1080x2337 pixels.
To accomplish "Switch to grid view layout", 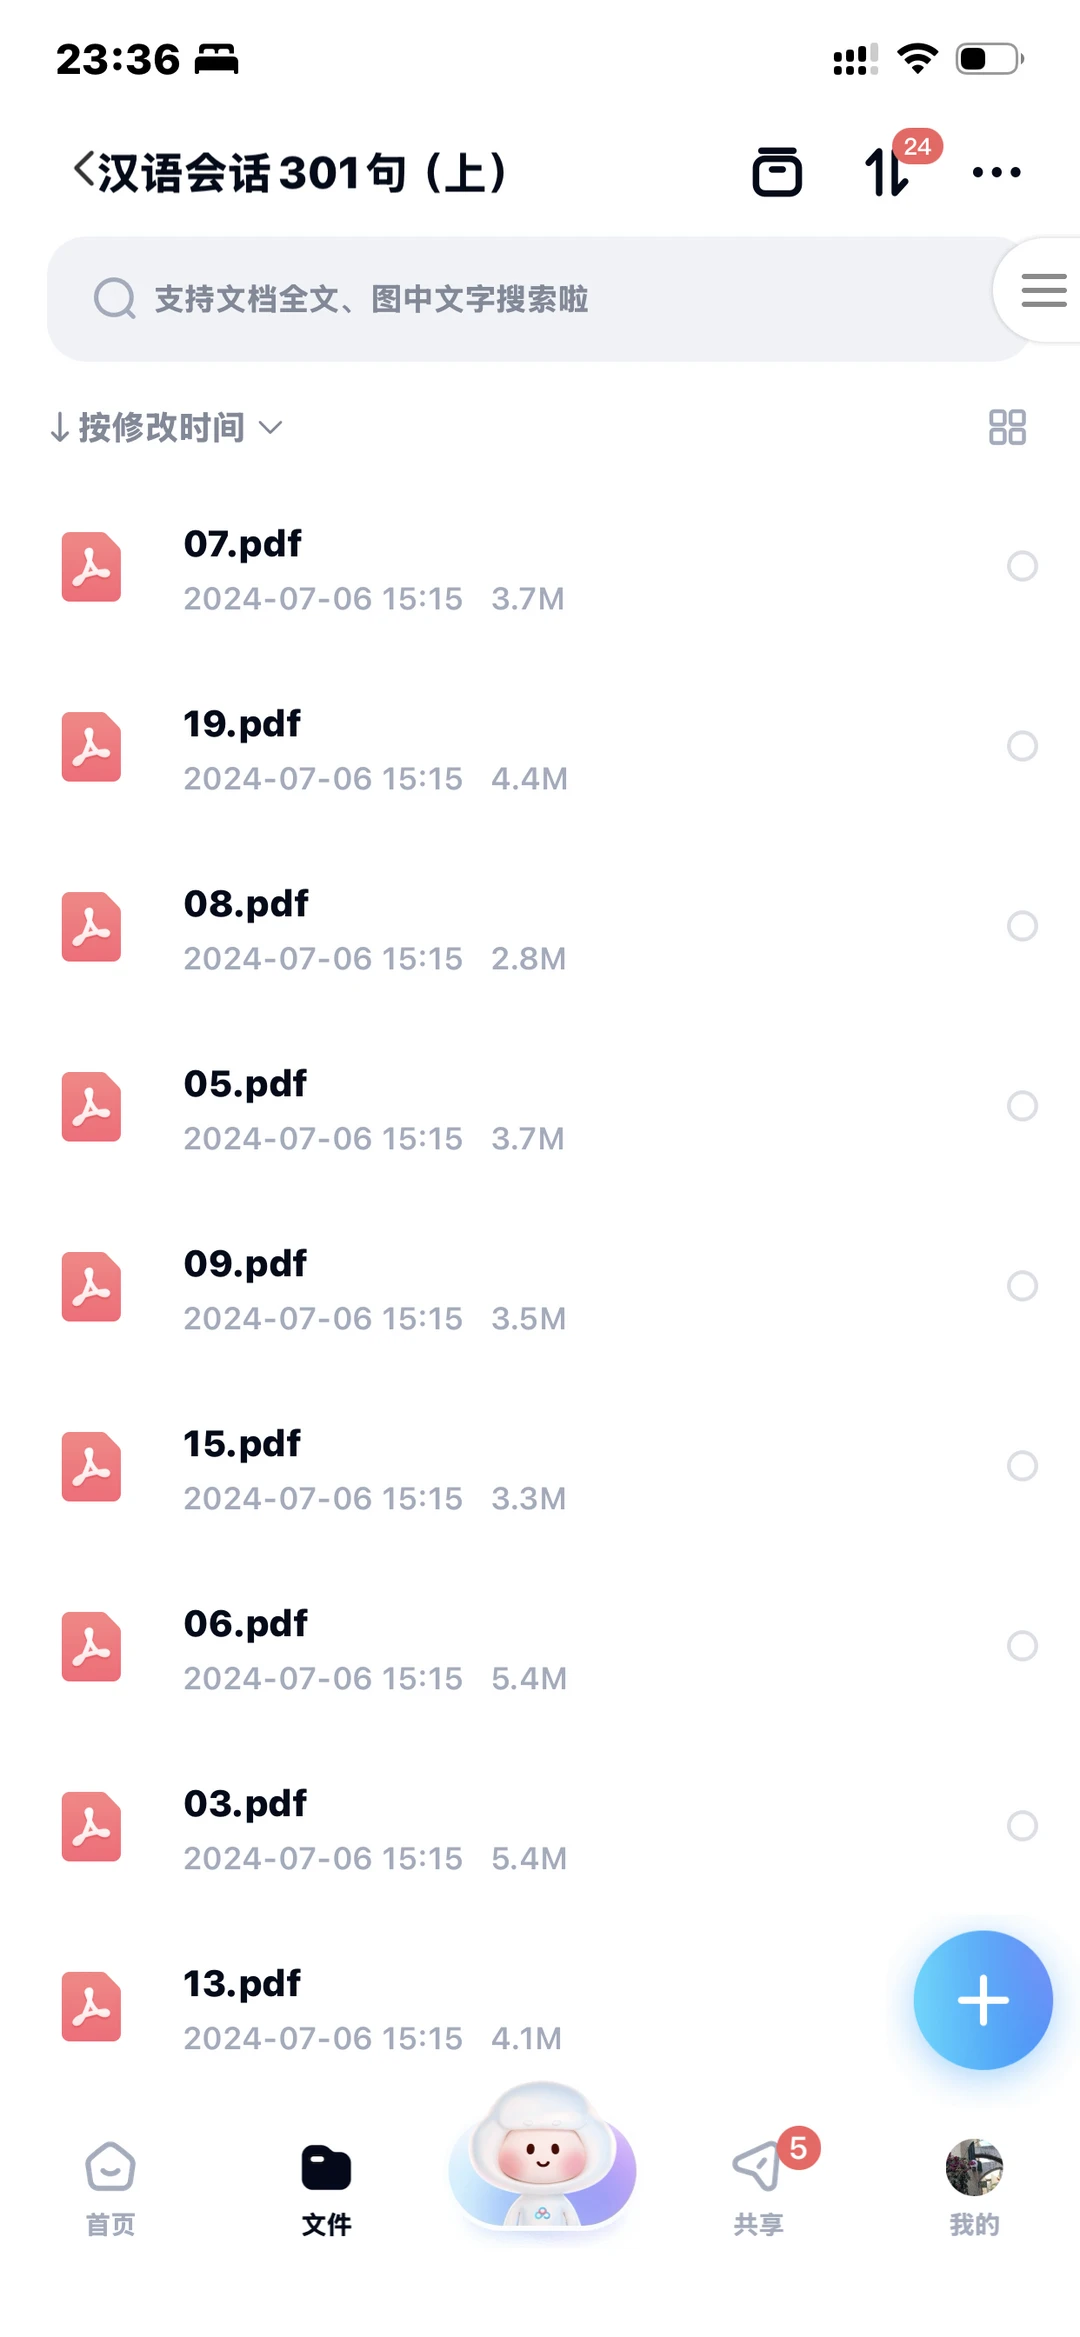I will [x=1007, y=427].
